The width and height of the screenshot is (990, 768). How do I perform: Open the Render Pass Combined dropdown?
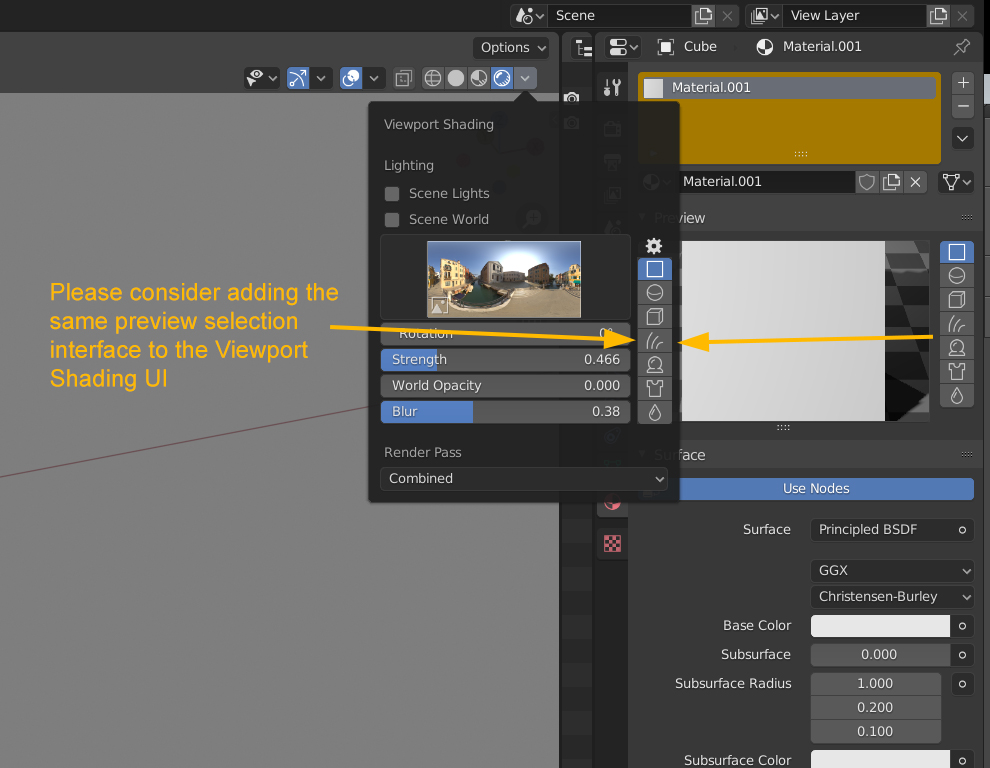524,479
